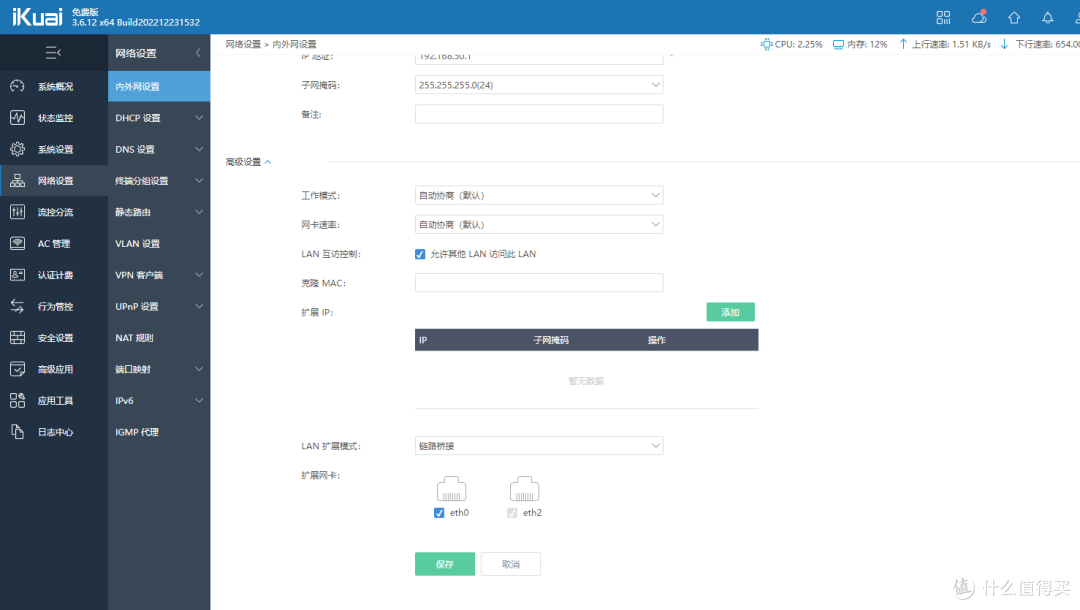The height and width of the screenshot is (610, 1080).
Task: Open the 工作模式 dropdown
Action: 539,194
